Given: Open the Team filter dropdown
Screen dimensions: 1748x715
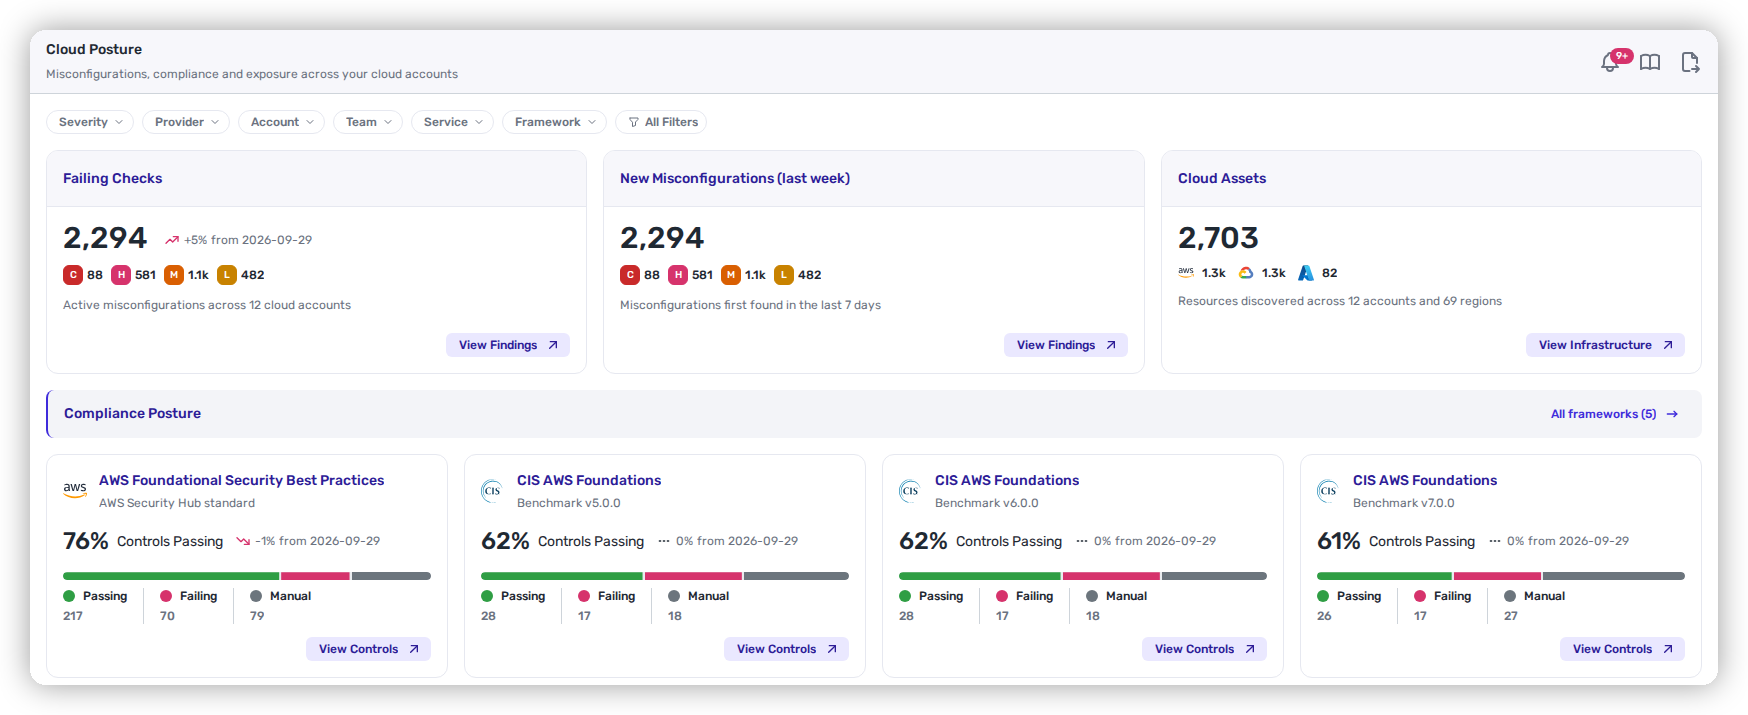Looking at the screenshot, I should coord(368,122).
